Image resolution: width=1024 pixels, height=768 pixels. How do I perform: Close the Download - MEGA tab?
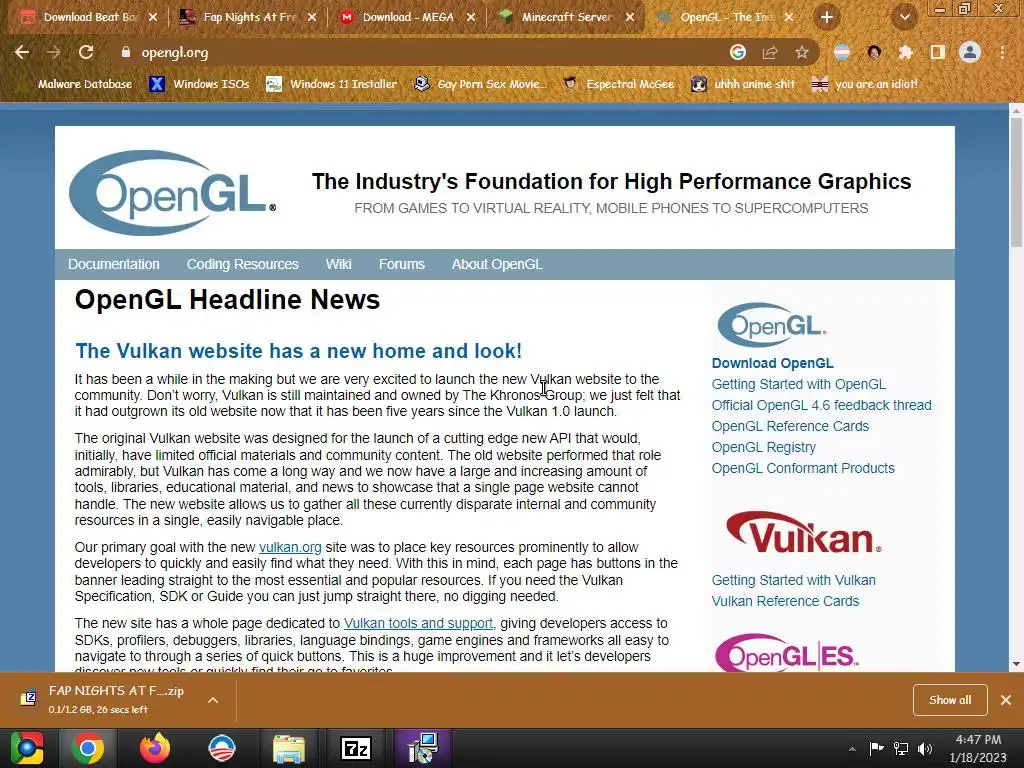click(471, 17)
